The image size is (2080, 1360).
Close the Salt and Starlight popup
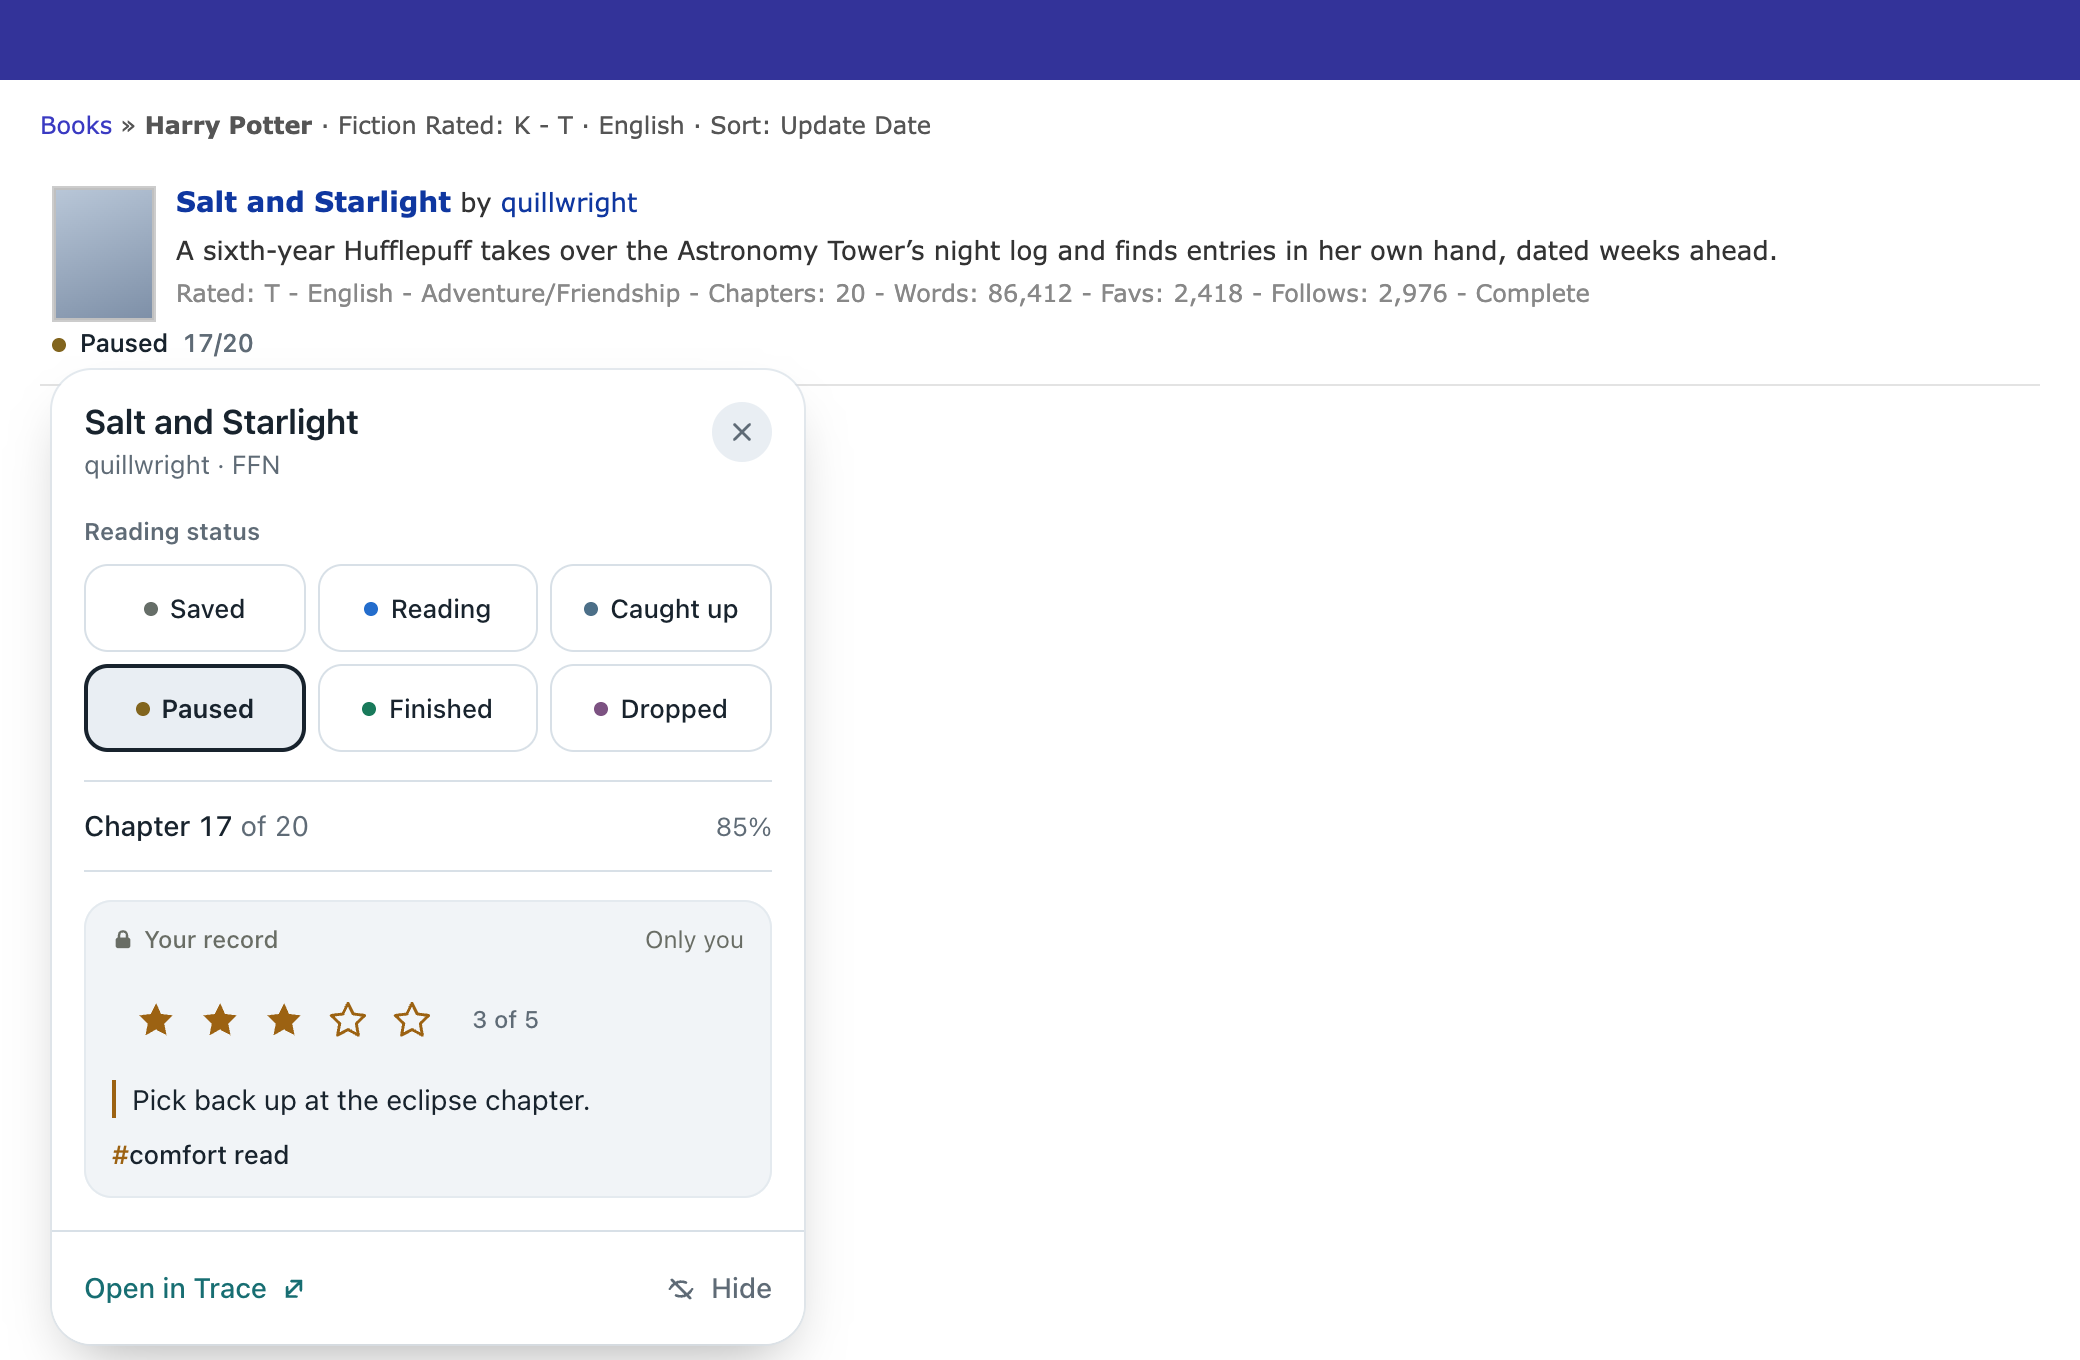[741, 432]
